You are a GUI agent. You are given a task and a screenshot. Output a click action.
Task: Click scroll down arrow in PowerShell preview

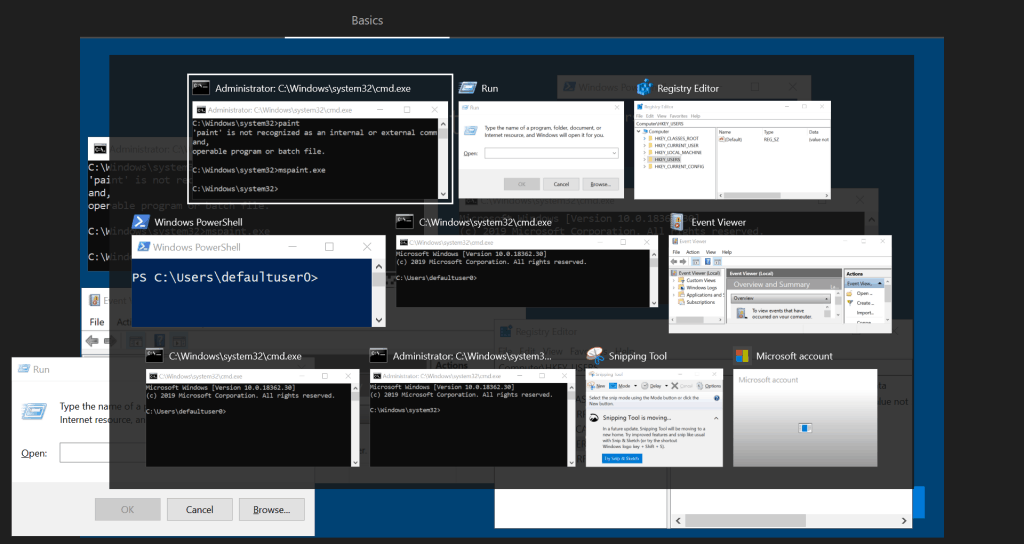[x=379, y=321]
